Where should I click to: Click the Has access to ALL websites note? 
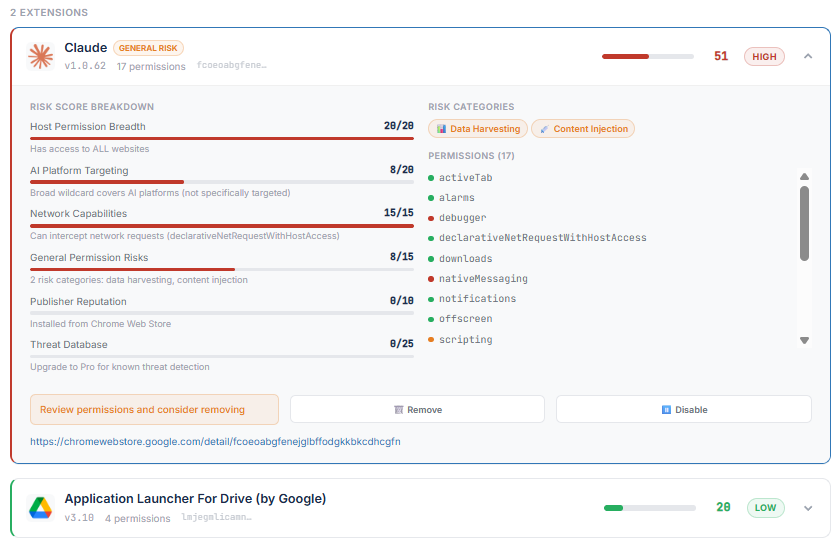pos(90,149)
